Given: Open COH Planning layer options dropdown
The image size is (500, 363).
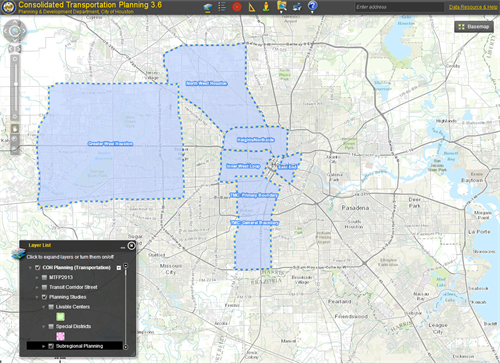Looking at the screenshot, I should pyautogui.click(x=119, y=268).
